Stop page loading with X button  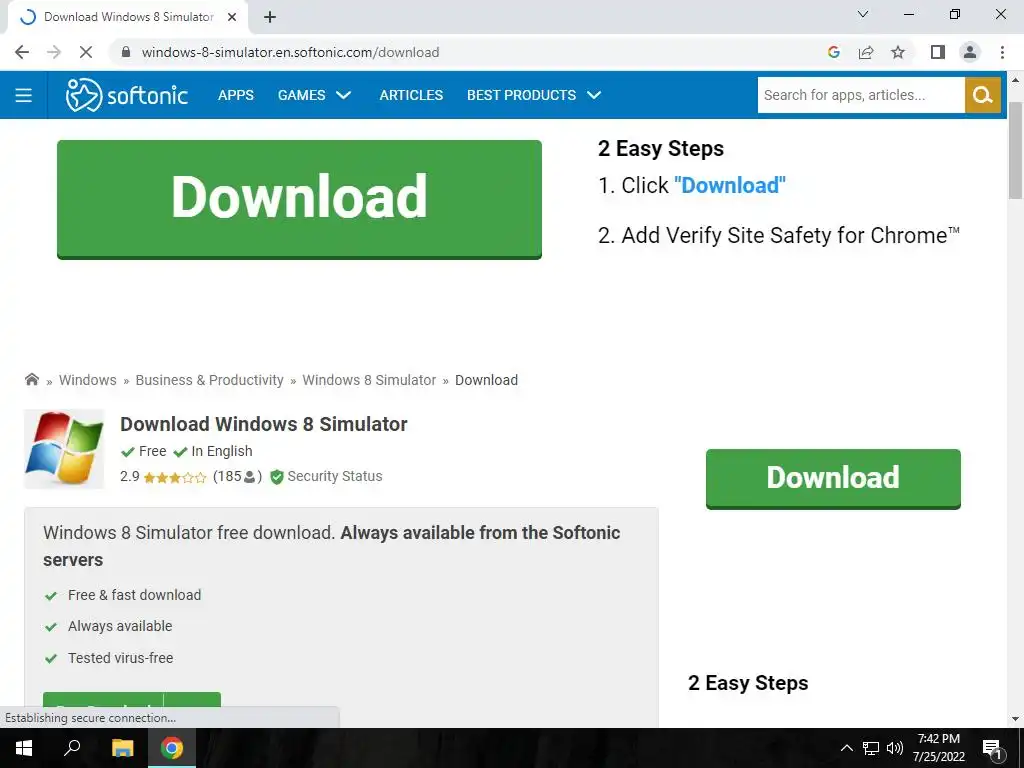(86, 52)
